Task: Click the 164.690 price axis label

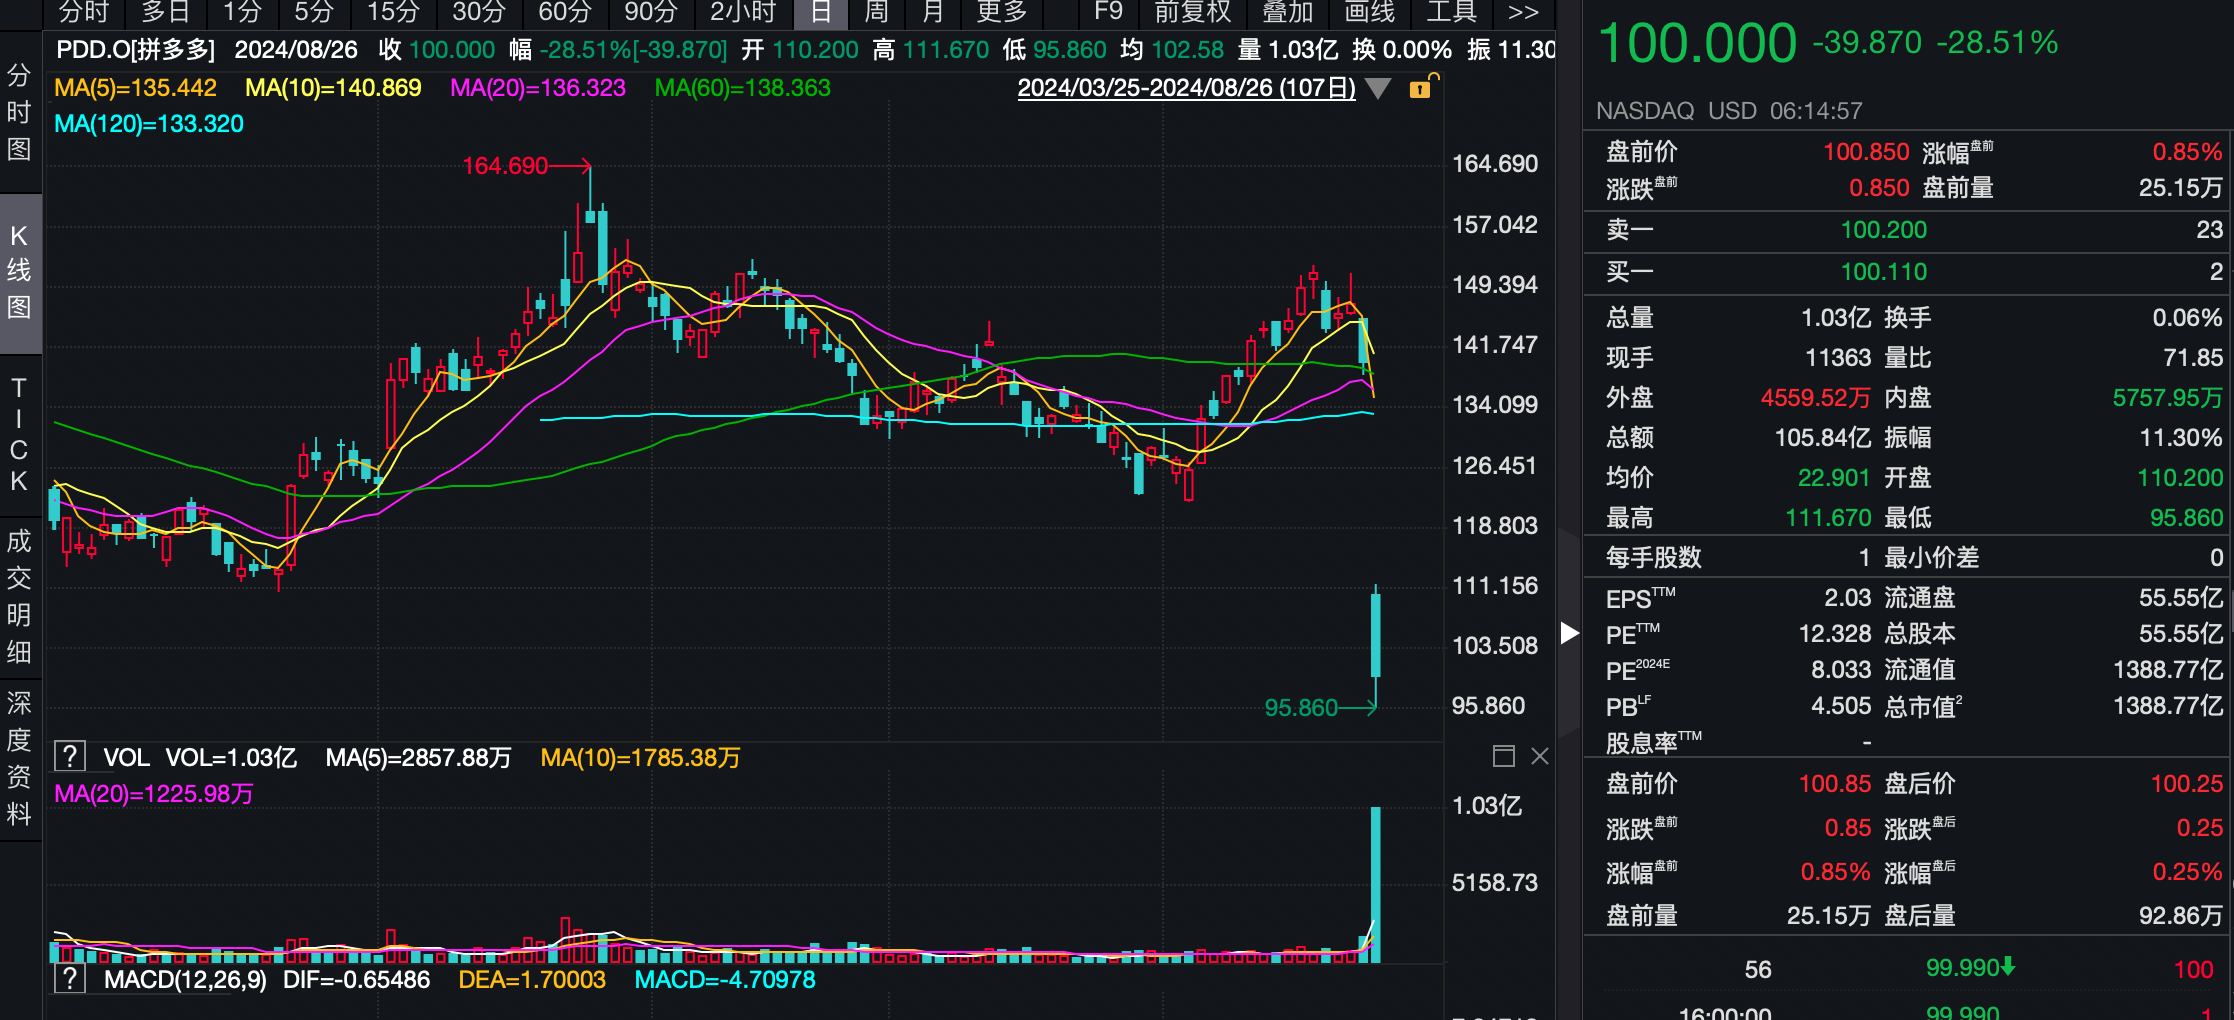Action: click(1495, 164)
